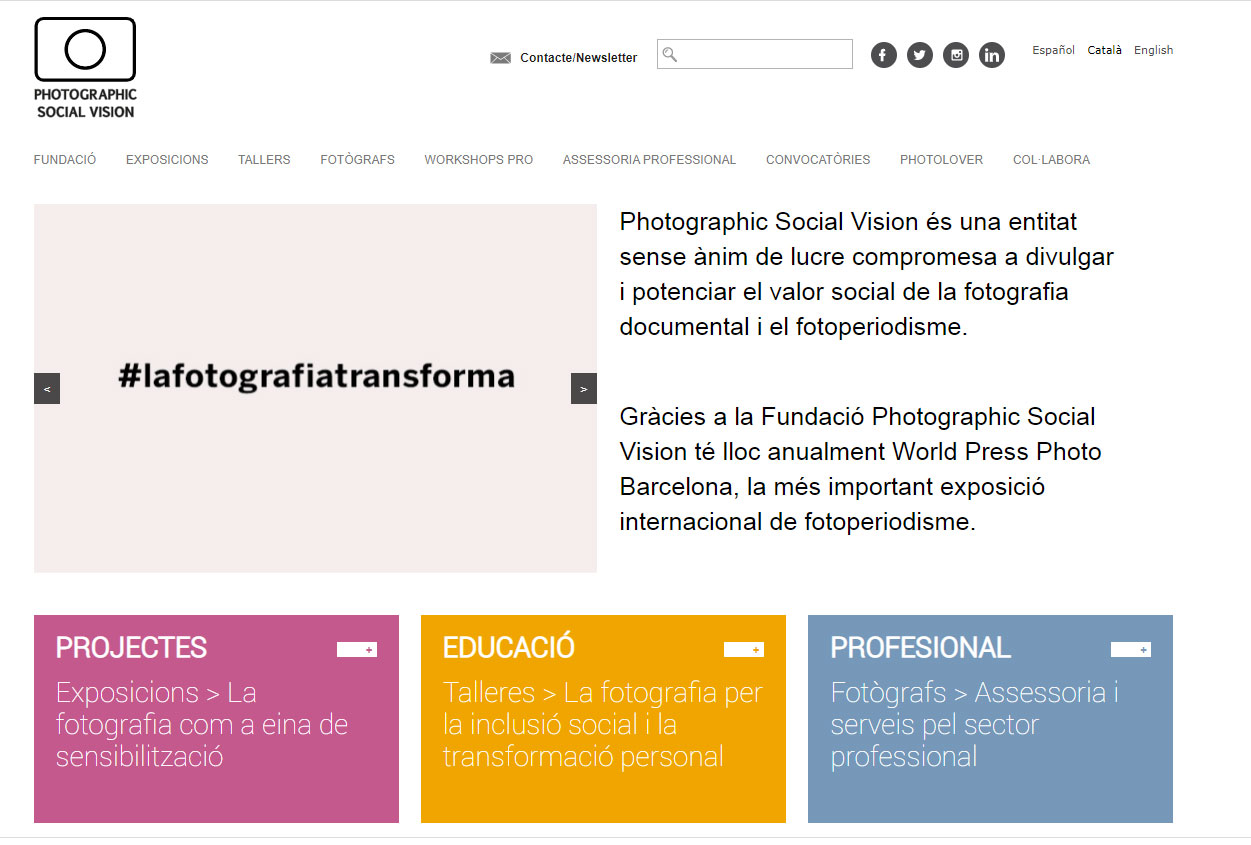Click the magnifying glass in the search bar
This screenshot has width=1251, height=845.
(669, 54)
